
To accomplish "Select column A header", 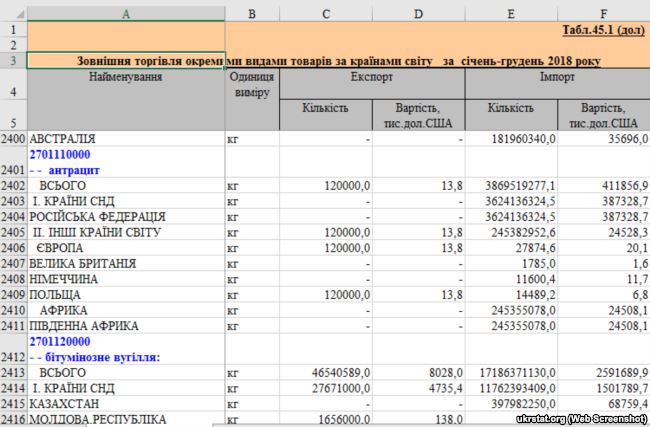I will 126,14.
